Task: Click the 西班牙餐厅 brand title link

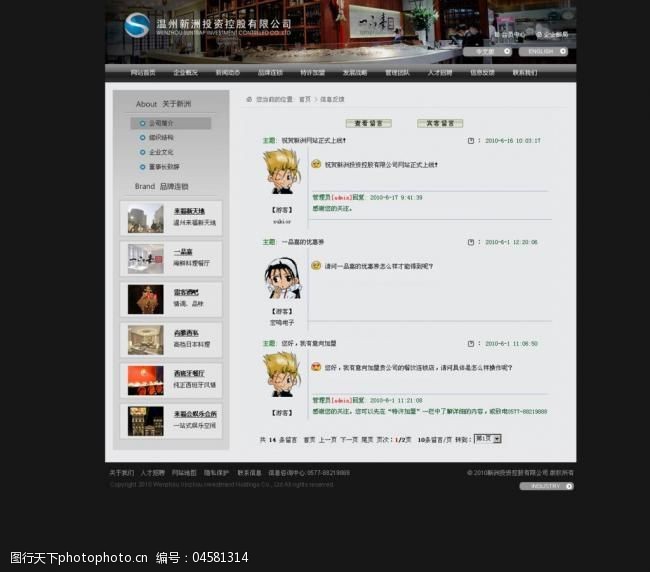Action: click(x=189, y=373)
